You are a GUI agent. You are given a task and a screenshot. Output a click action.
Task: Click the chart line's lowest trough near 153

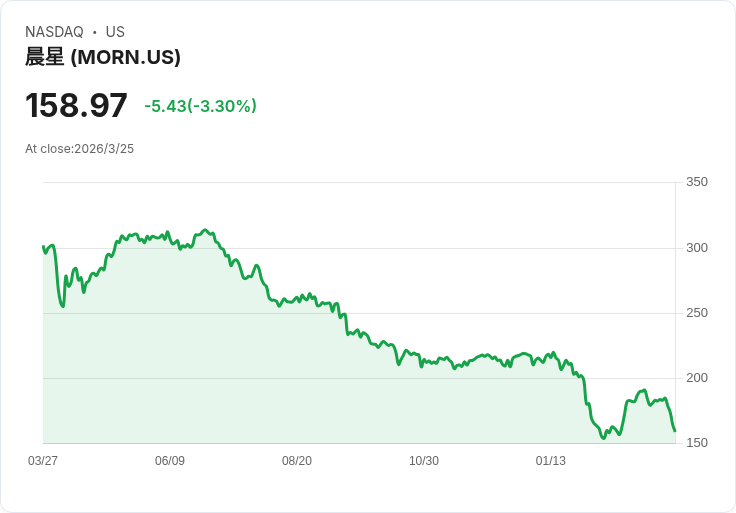pos(604,438)
